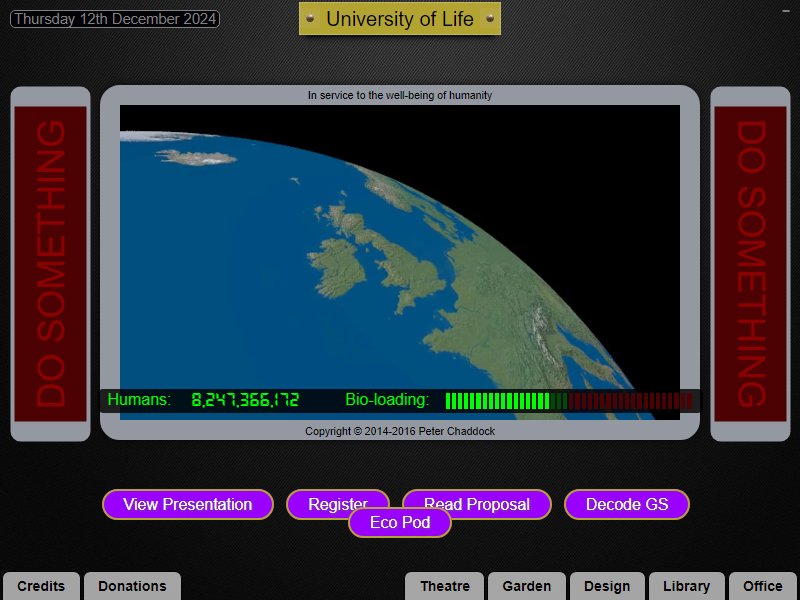The width and height of the screenshot is (800, 600).
Task: Click the left DO SOMETHING banner
Action: point(51,264)
